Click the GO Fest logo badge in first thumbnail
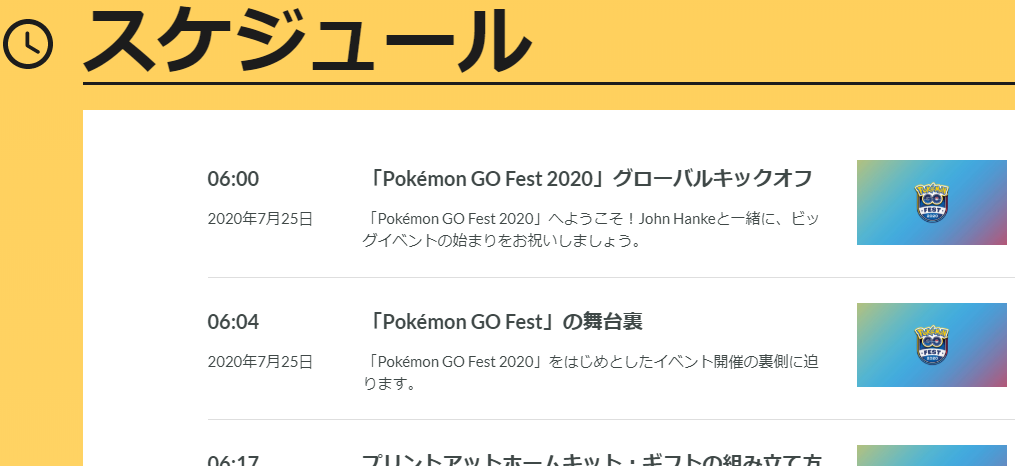Viewport: 1015px width, 466px height. point(931,203)
